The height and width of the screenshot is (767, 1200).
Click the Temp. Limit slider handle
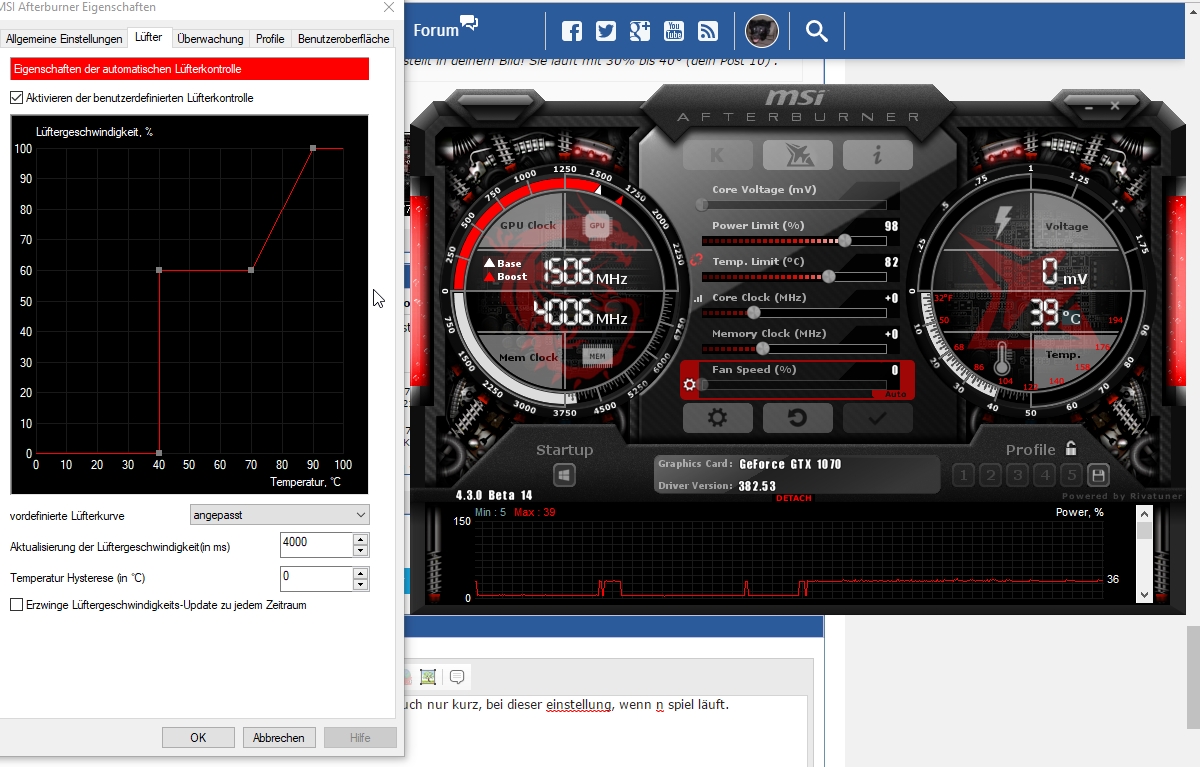coord(829,276)
